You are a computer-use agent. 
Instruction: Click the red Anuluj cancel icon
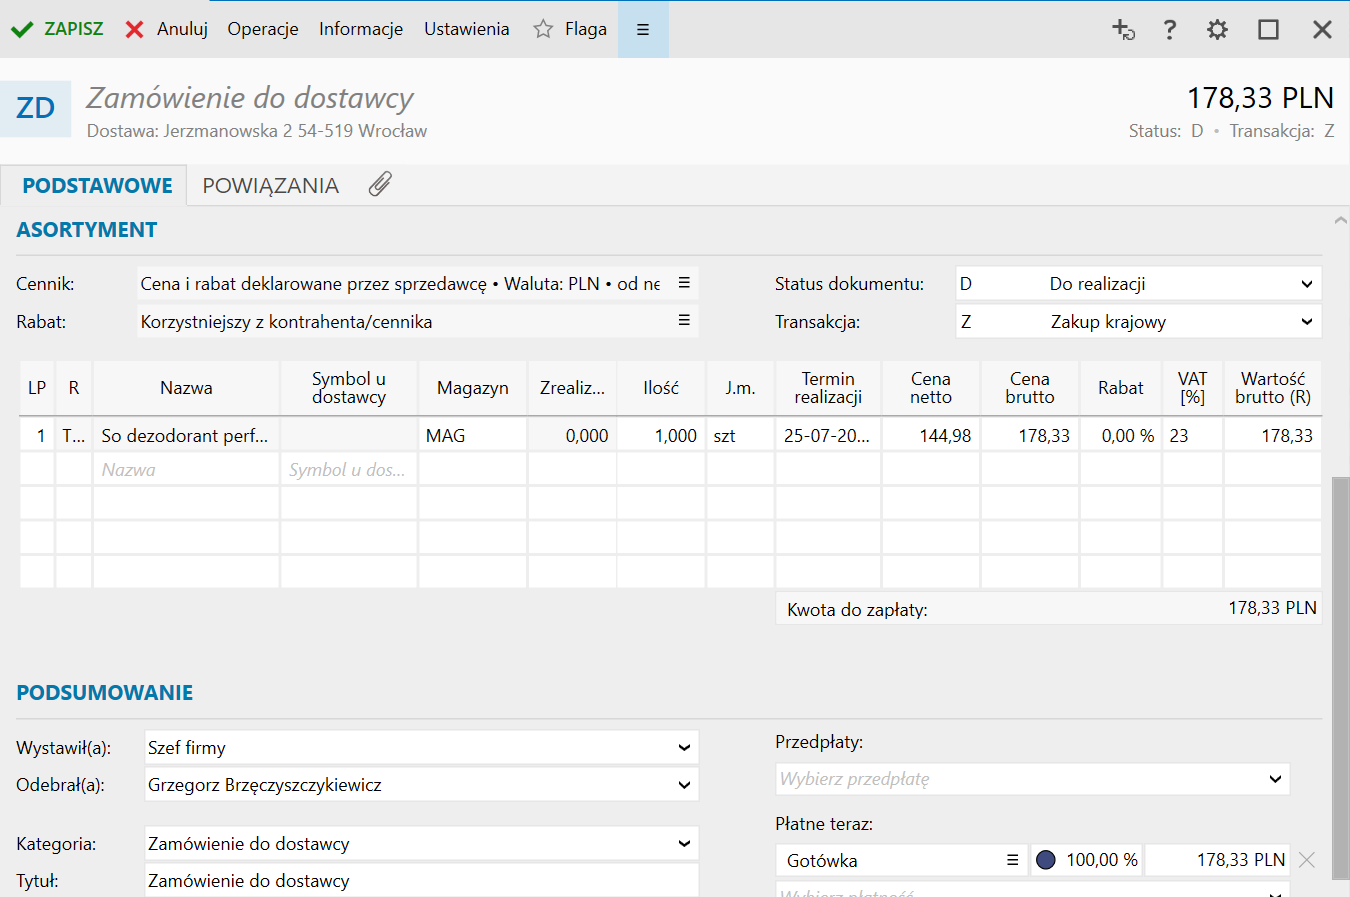pyautogui.click(x=135, y=29)
